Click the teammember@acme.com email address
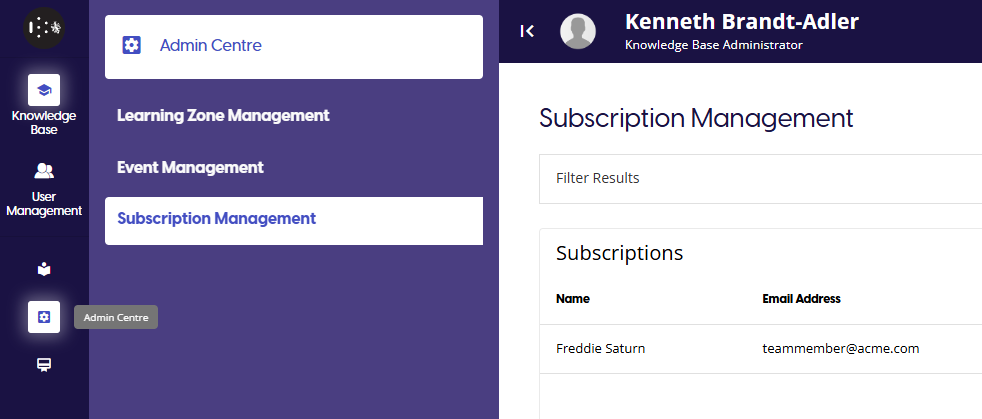Screen dimensions: 982x419 (x=840, y=348)
